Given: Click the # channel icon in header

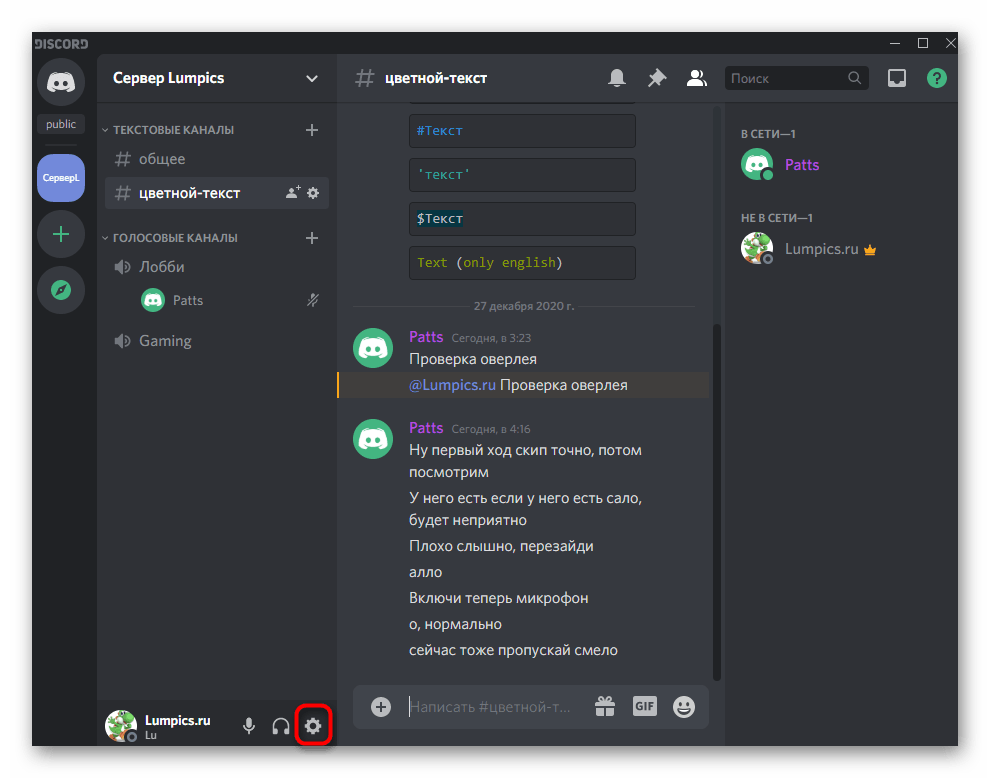Looking at the screenshot, I should (364, 78).
